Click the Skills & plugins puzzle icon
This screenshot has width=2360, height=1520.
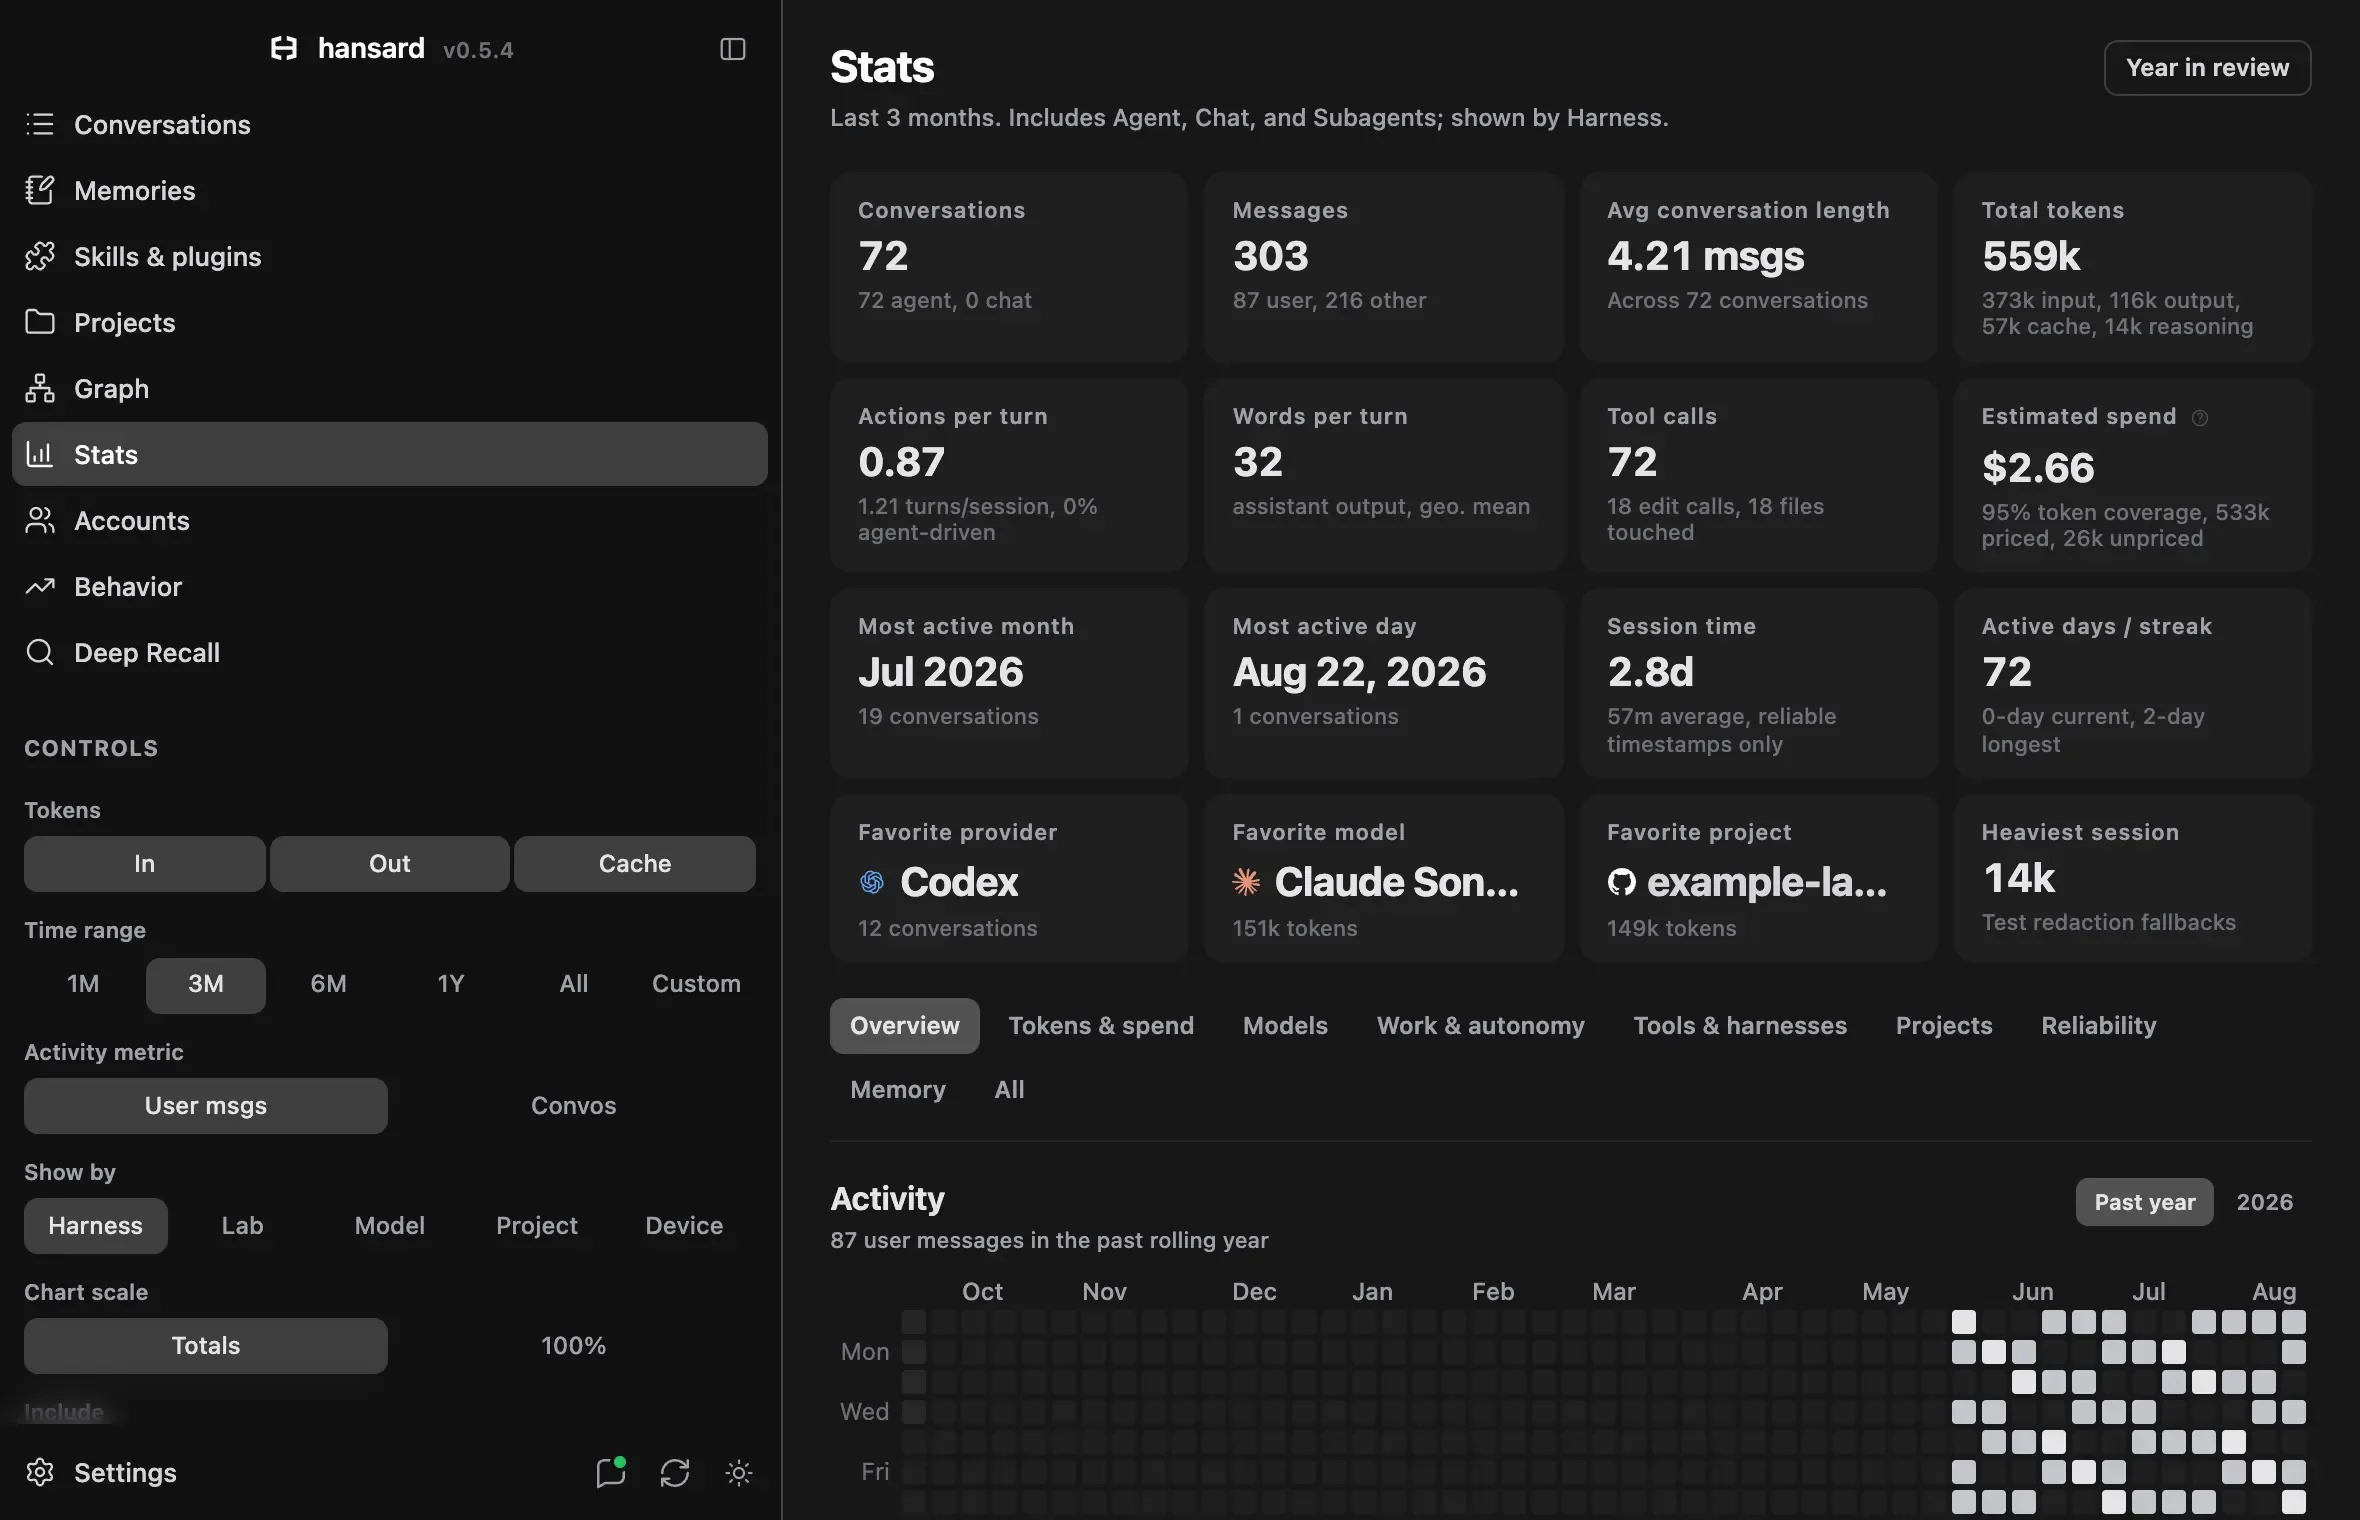coord(40,256)
